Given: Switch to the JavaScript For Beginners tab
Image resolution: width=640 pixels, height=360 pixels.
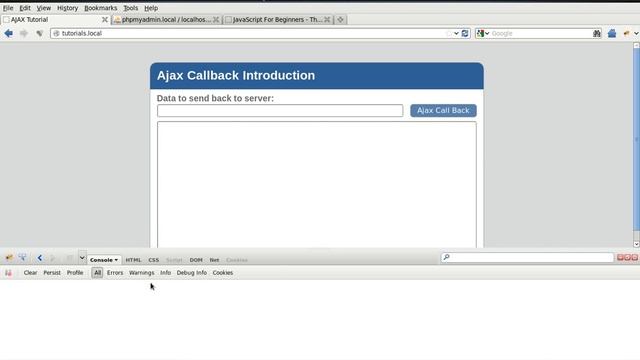Looking at the screenshot, I should pos(278,20).
